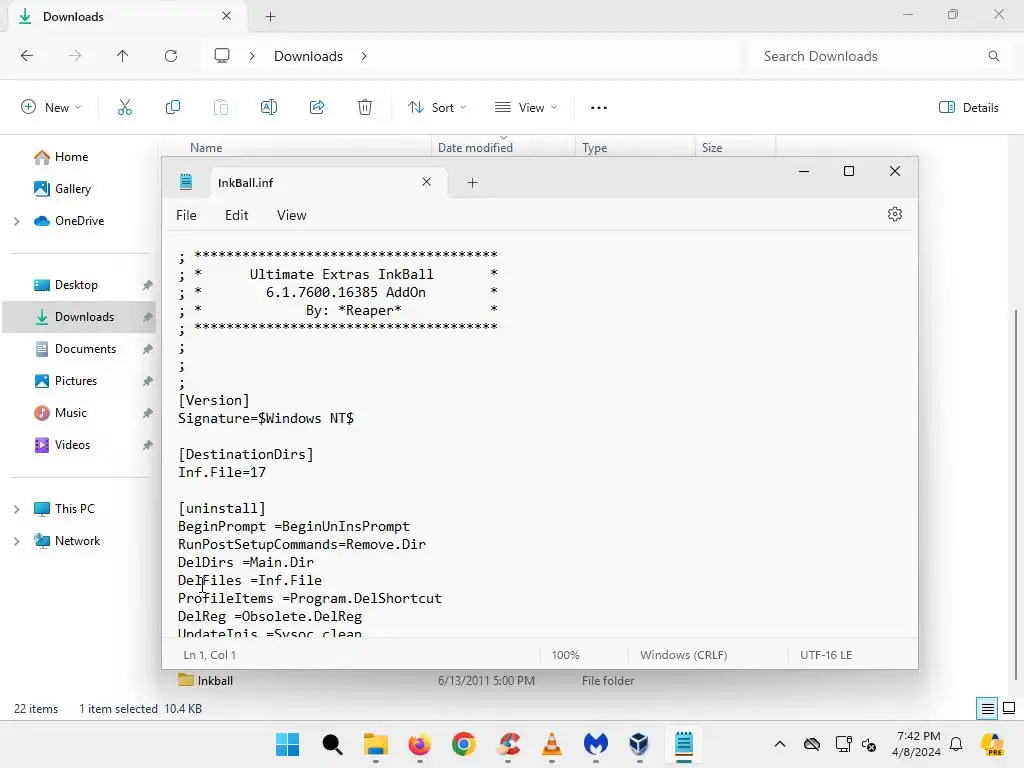Open VLC media player from taskbar
Screen dimensions: 1024x768
click(552, 744)
